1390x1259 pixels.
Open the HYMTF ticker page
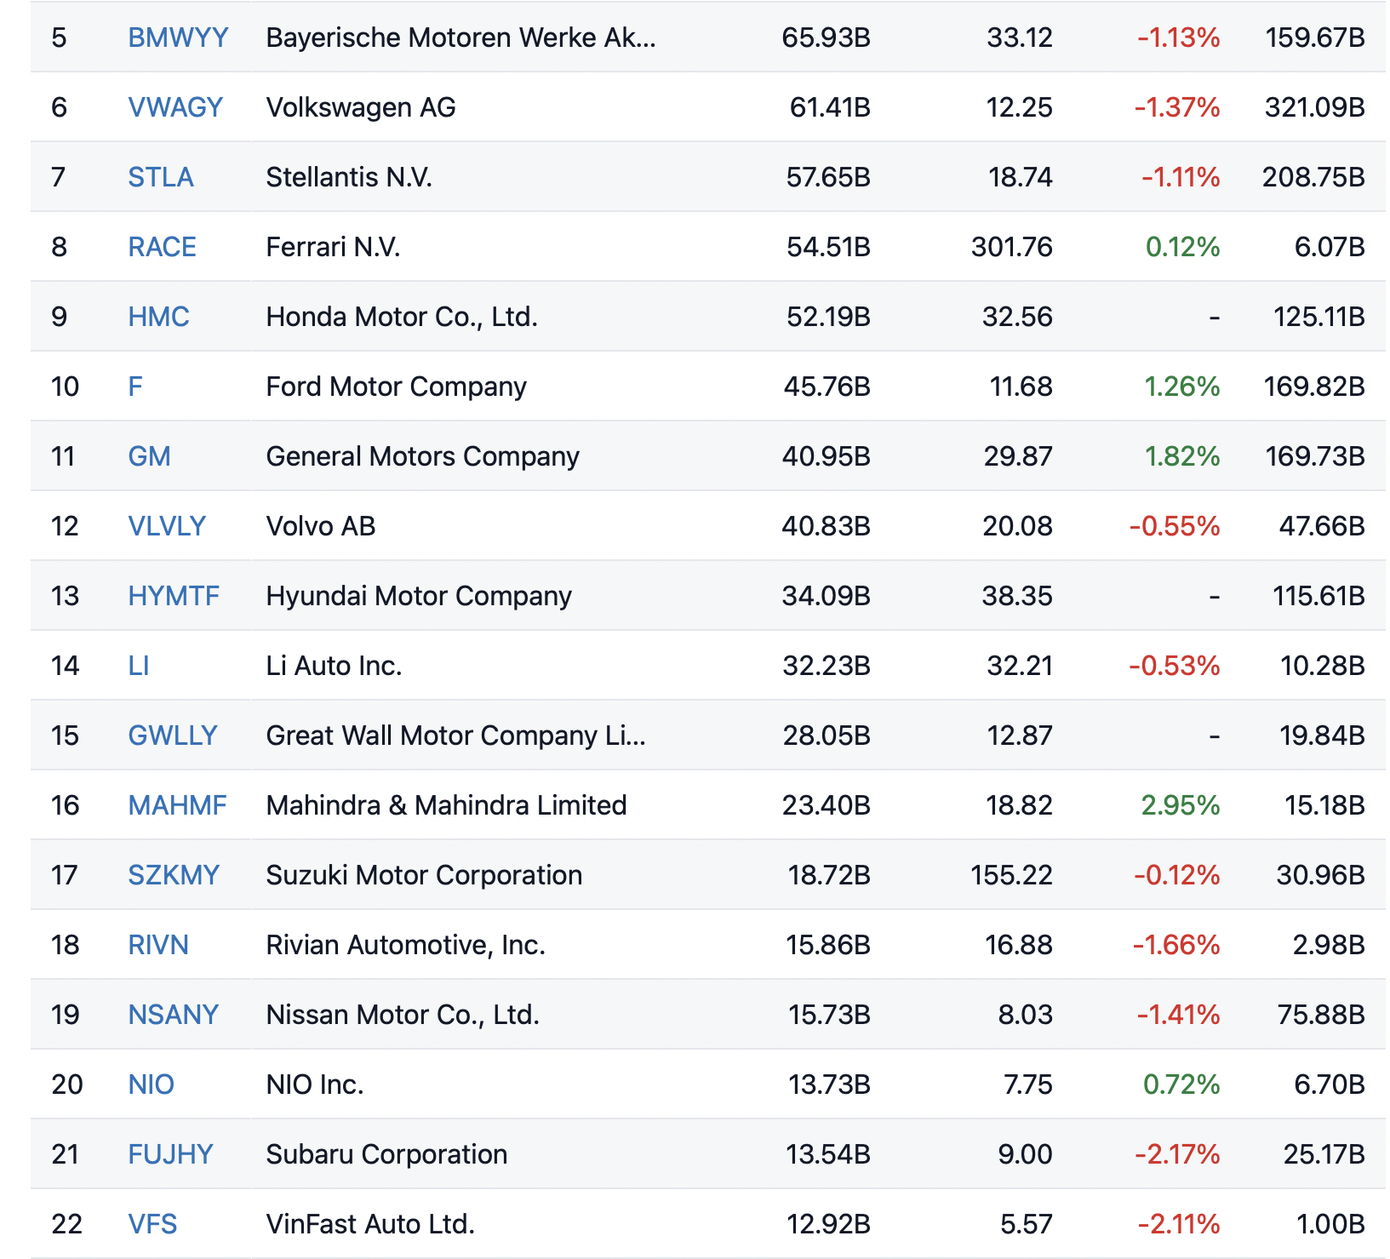point(173,596)
